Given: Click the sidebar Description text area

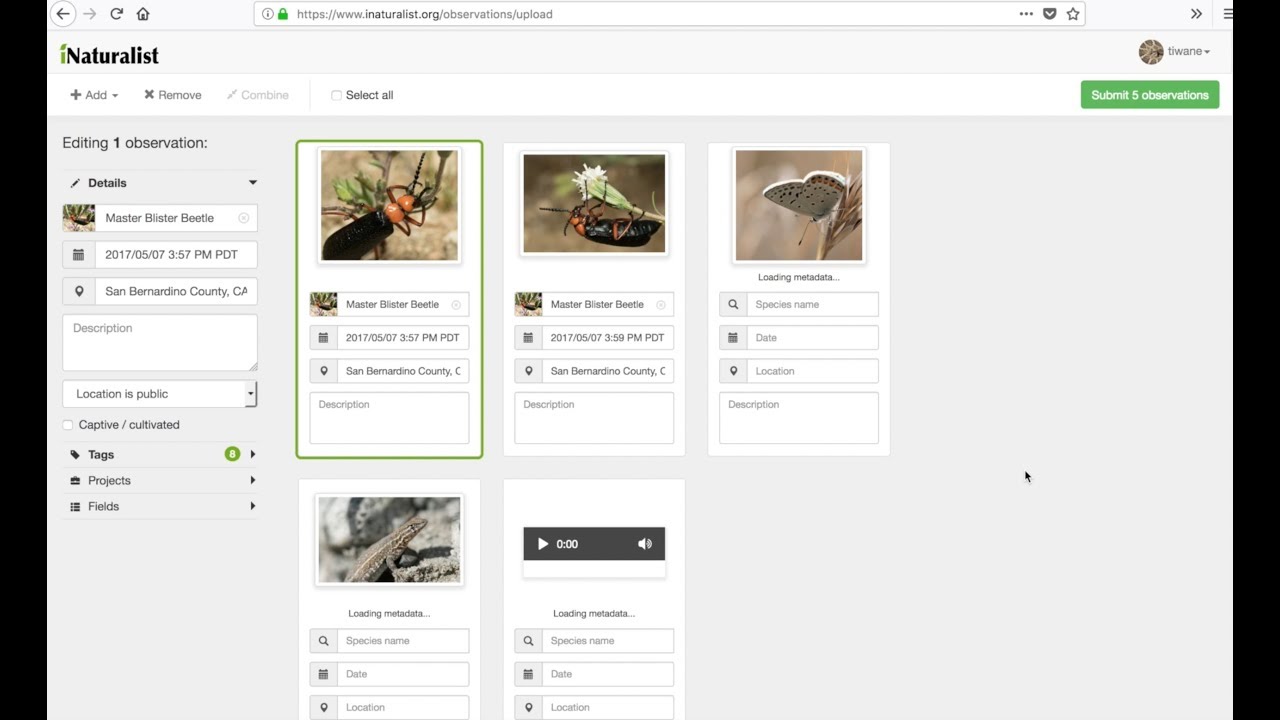Looking at the screenshot, I should (160, 343).
